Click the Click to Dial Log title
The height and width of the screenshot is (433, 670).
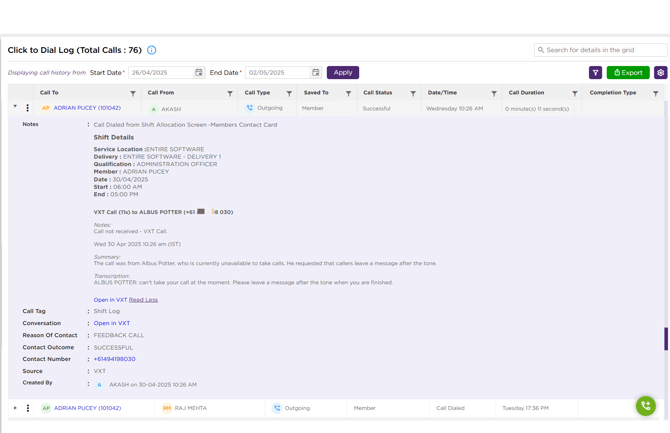75,50
